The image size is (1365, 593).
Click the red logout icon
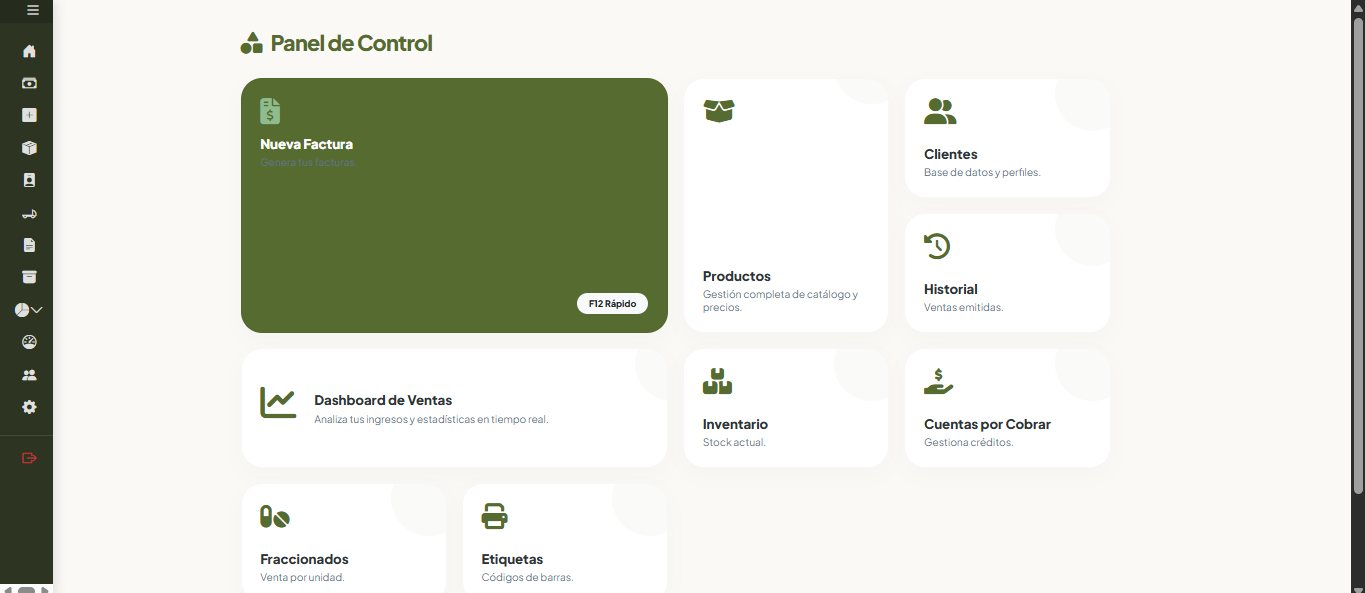click(x=29, y=458)
